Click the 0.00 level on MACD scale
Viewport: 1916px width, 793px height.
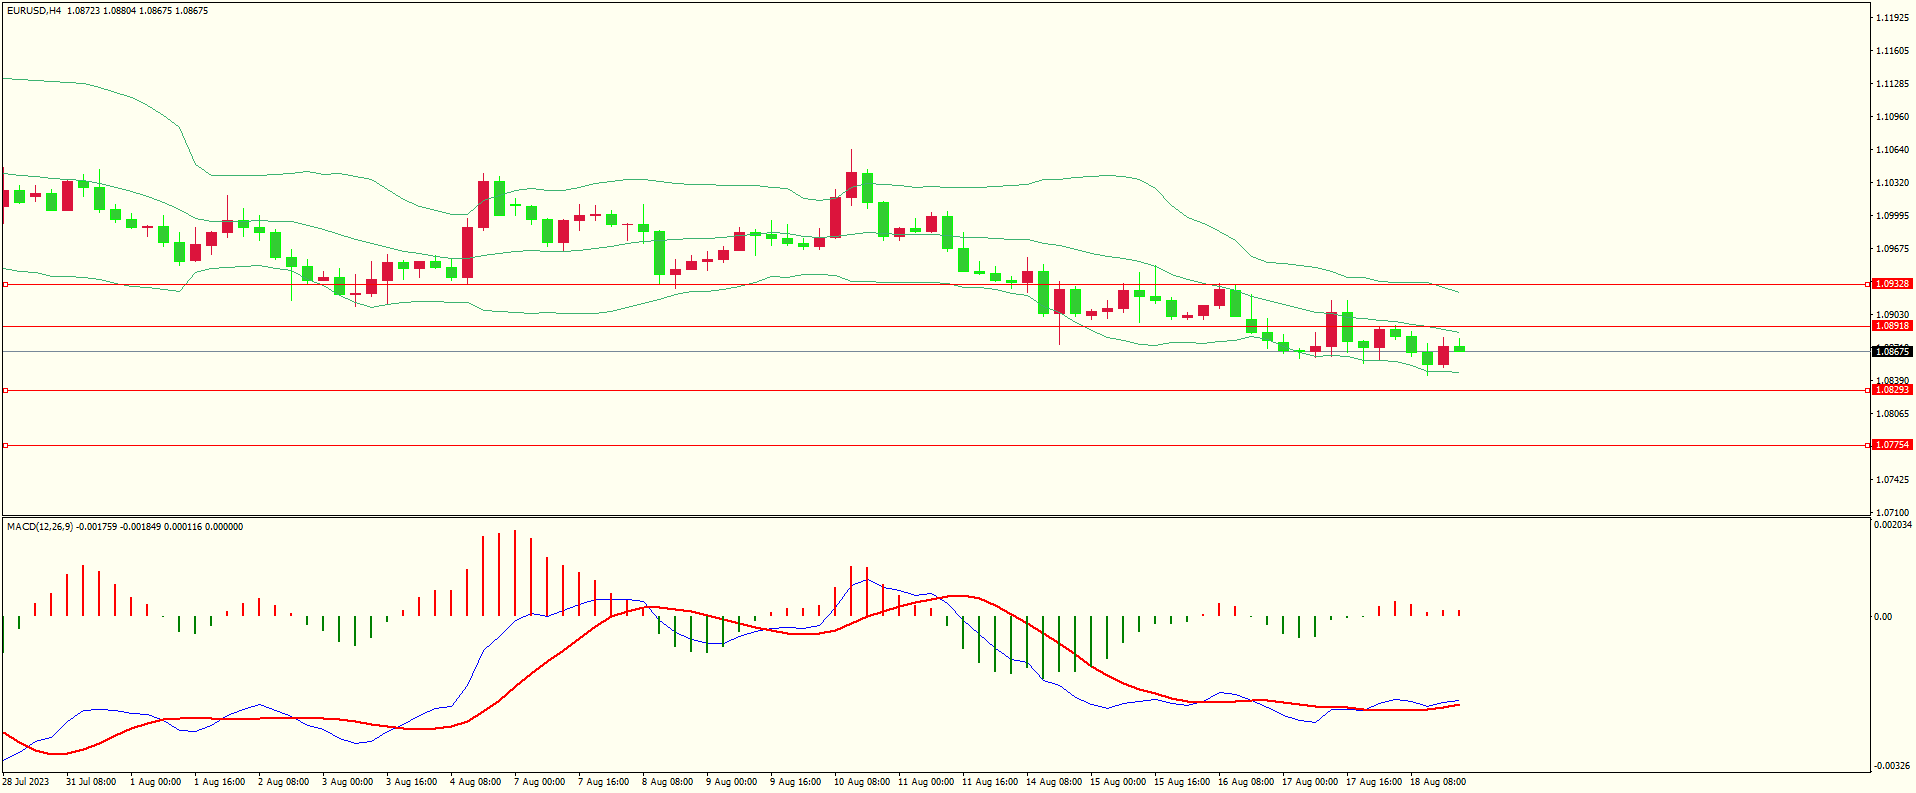click(1883, 617)
